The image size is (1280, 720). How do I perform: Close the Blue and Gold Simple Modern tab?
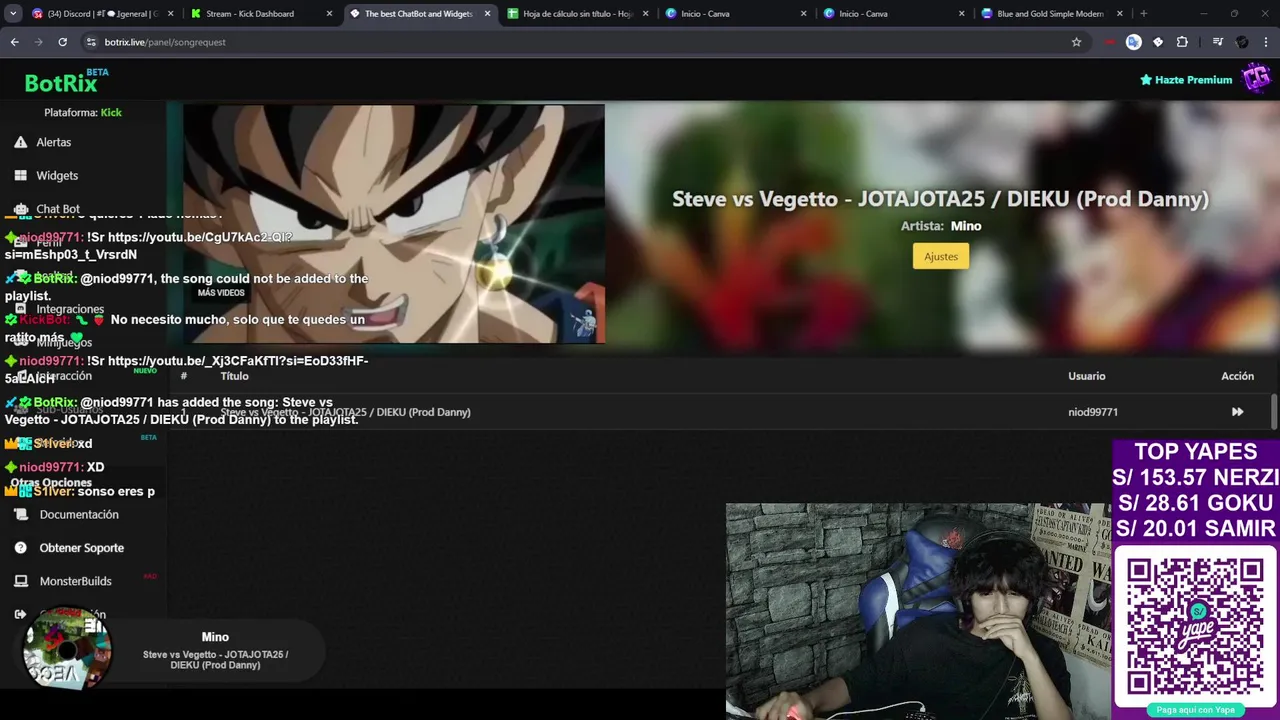click(x=1120, y=14)
